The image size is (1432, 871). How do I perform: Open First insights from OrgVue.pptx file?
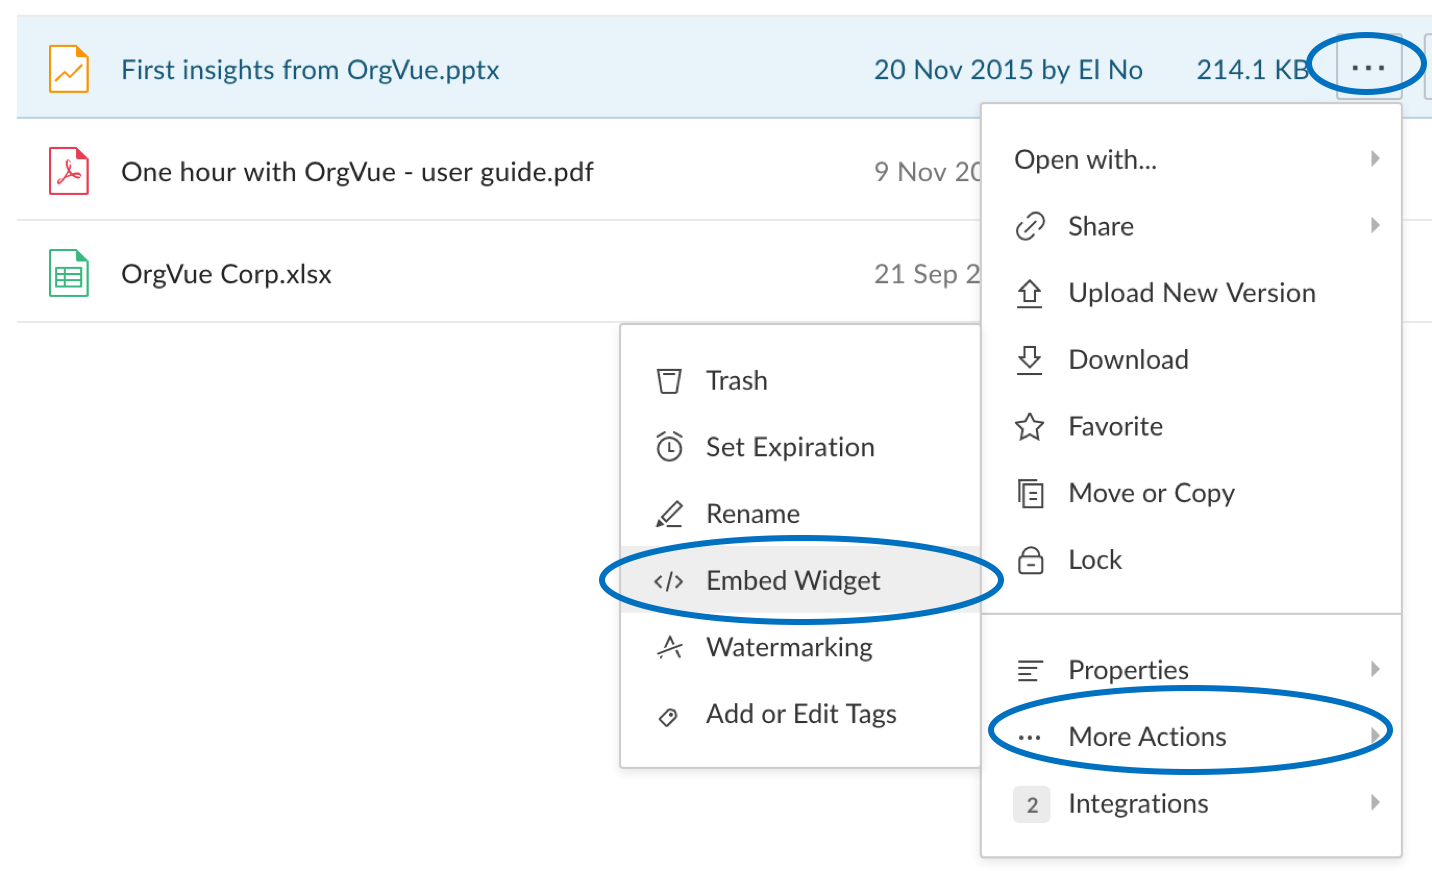[x=310, y=70]
